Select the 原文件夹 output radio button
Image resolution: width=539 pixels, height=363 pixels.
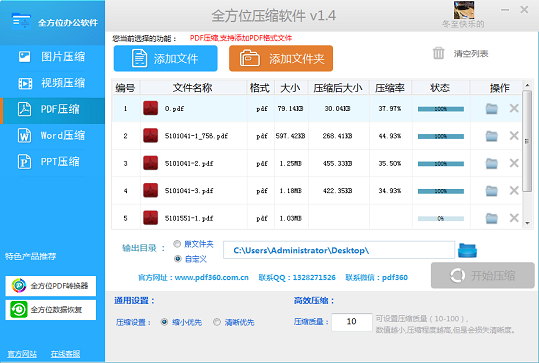tap(177, 244)
